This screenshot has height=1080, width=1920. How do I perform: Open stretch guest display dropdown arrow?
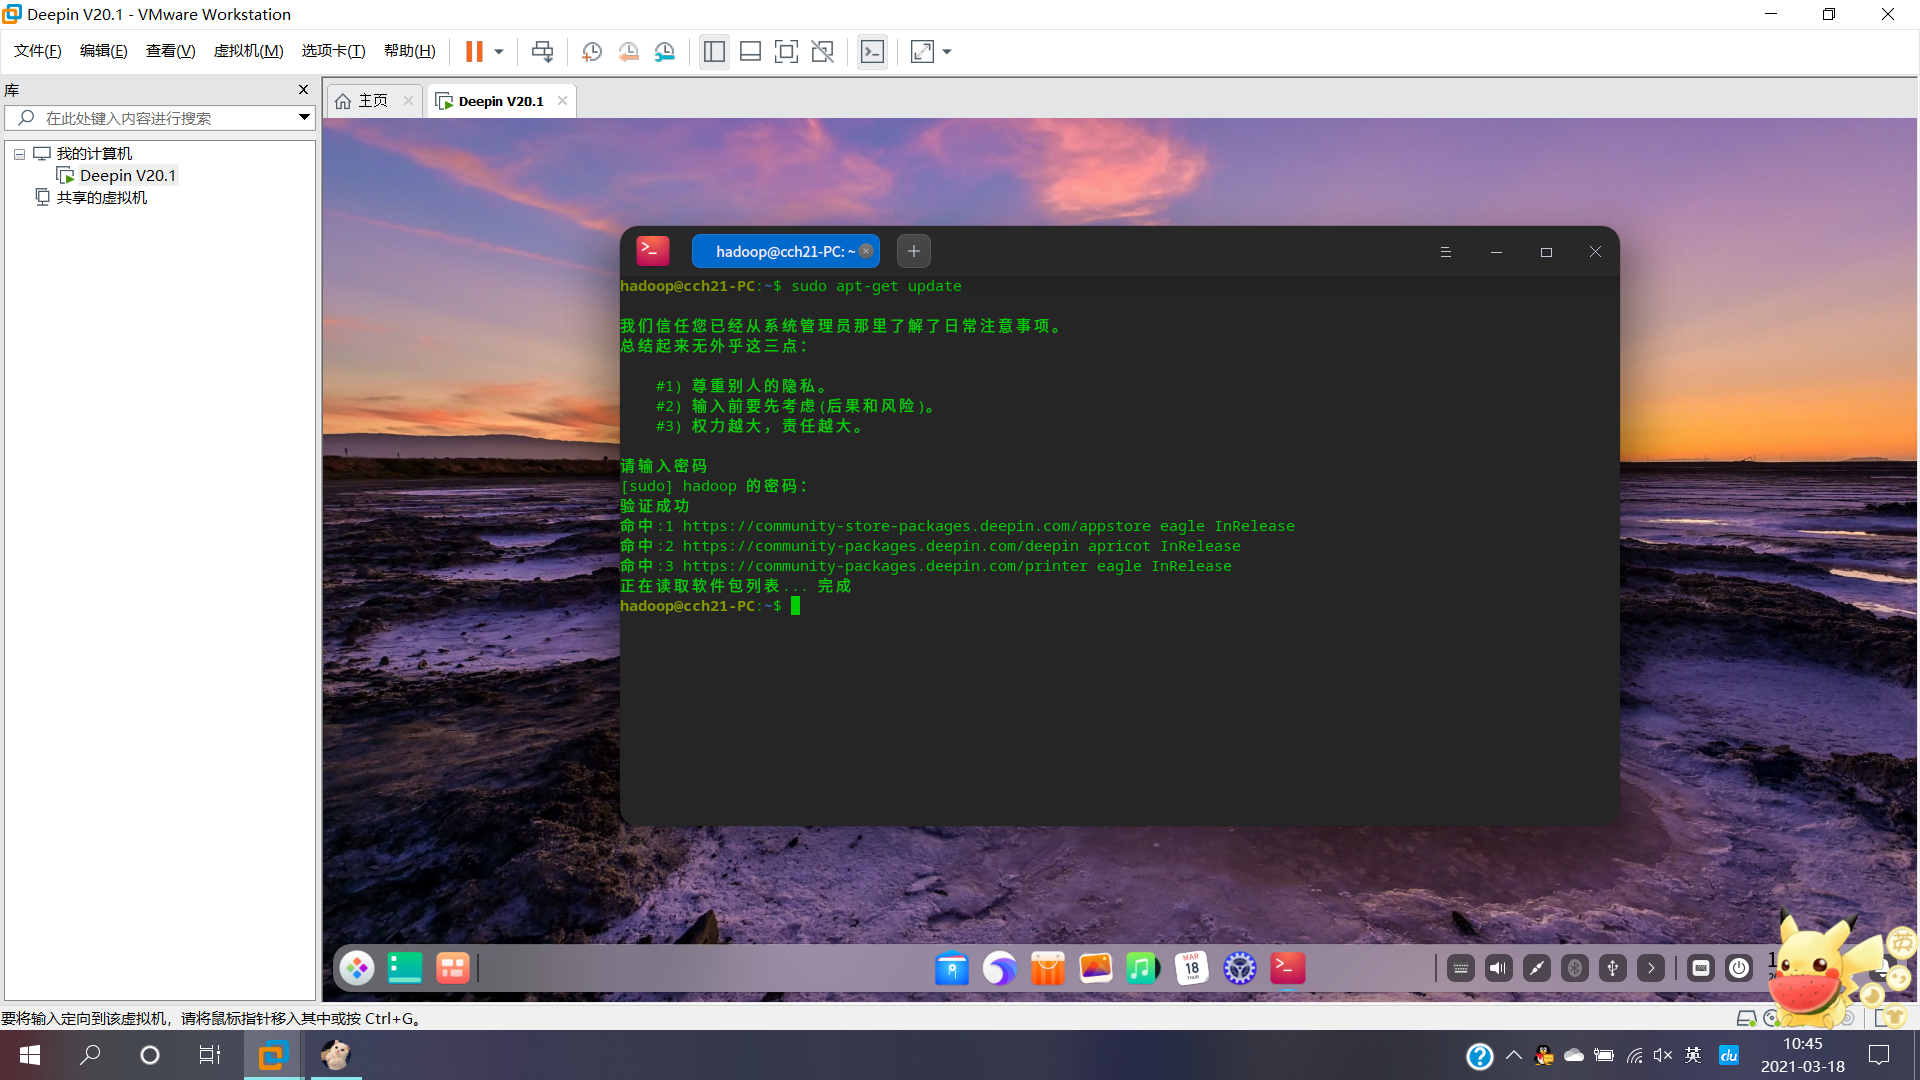(947, 51)
